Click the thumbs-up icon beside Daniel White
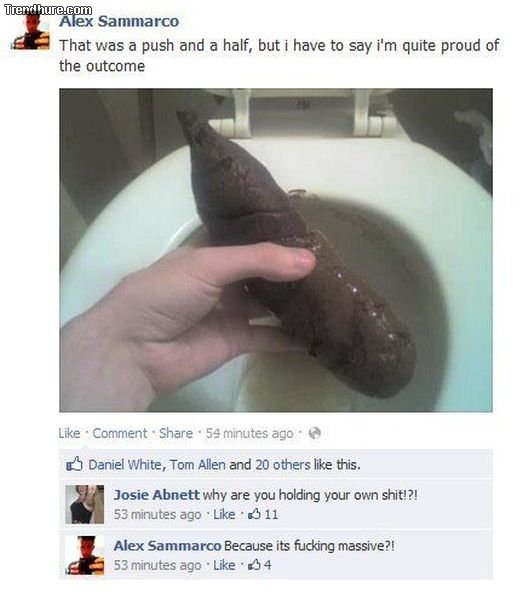The height and width of the screenshot is (600, 523). 74,464
